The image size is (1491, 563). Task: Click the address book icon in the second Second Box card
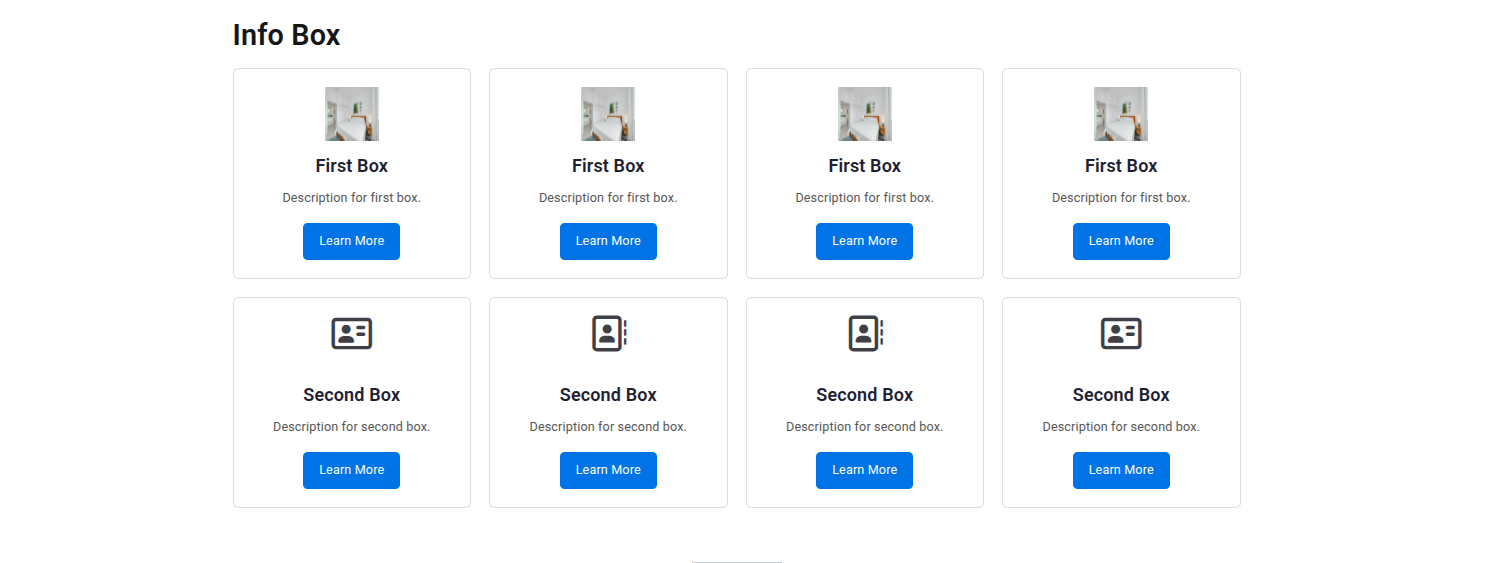coord(608,334)
